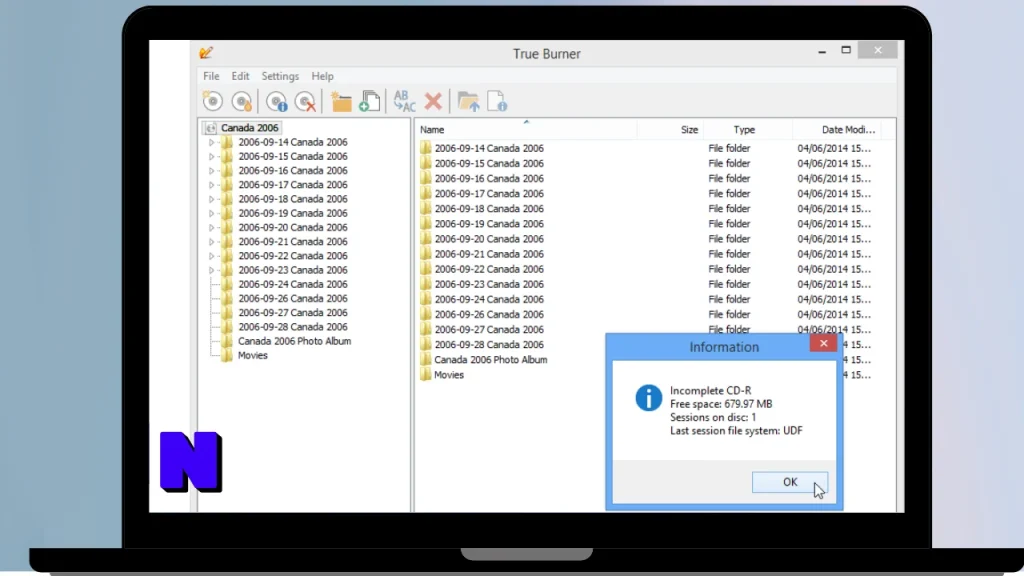Maximize the True Burner window
The image size is (1024, 576).
(x=846, y=50)
